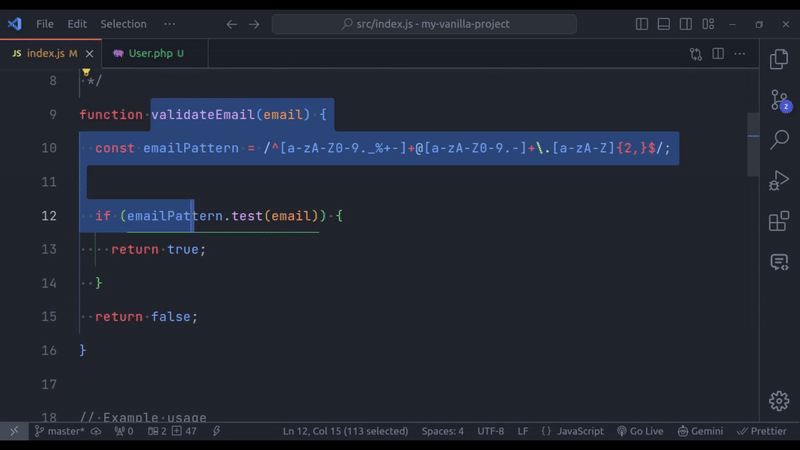The image size is (800, 450).
Task: Click line number 14 in gutter
Action: pyautogui.click(x=49, y=283)
